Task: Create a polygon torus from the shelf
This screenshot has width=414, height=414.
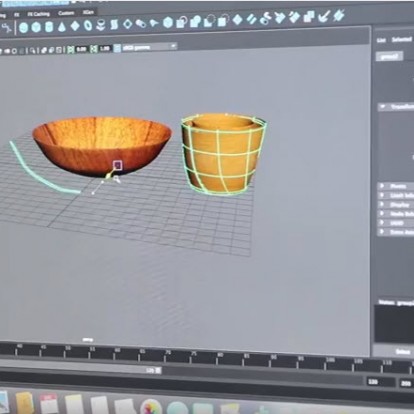Action: (88, 25)
